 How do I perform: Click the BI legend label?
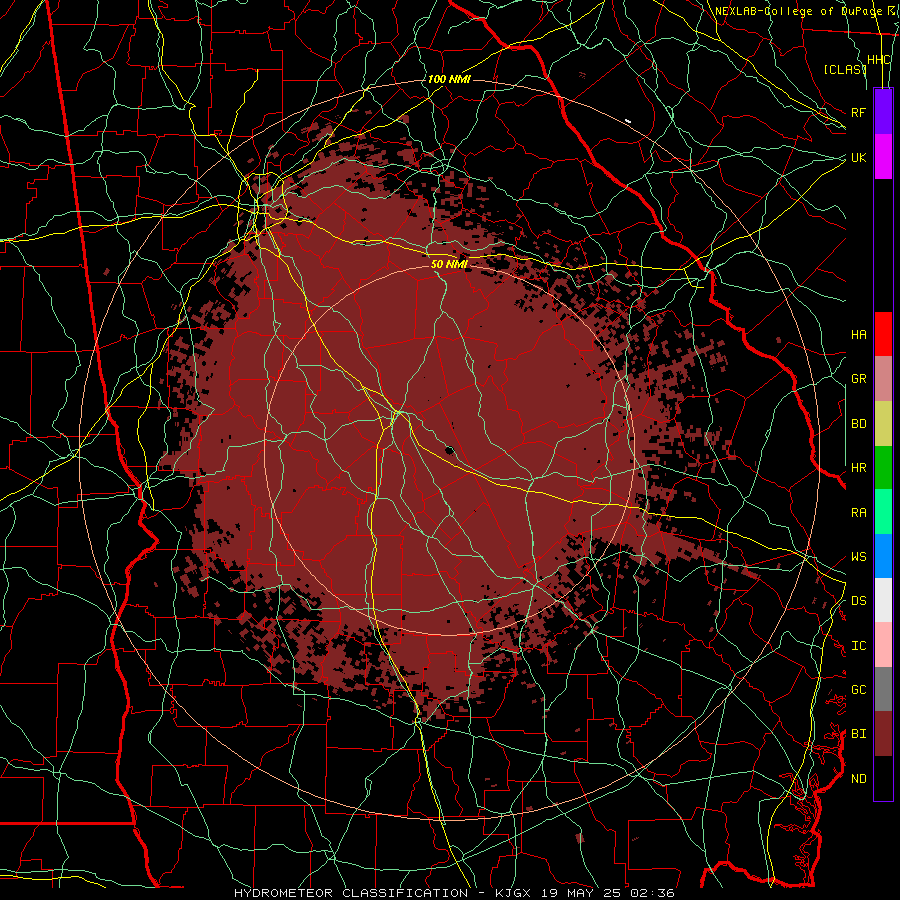(858, 734)
